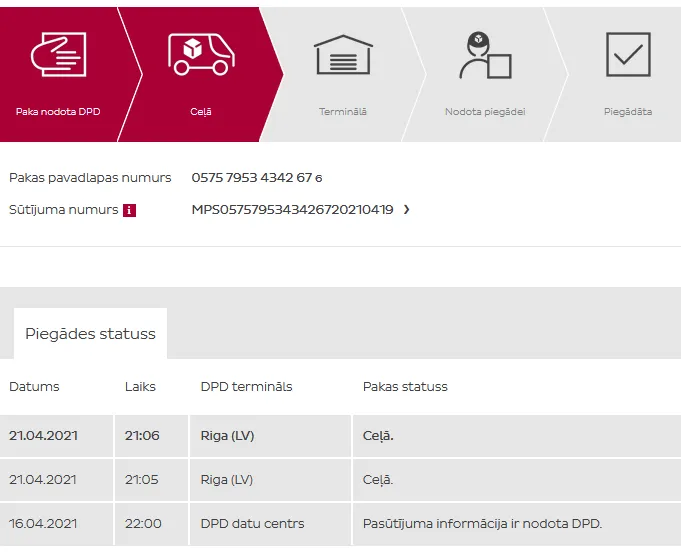Click shipment number MPS0575795343426720210419
Screen dimensions: 681x553
(292, 210)
